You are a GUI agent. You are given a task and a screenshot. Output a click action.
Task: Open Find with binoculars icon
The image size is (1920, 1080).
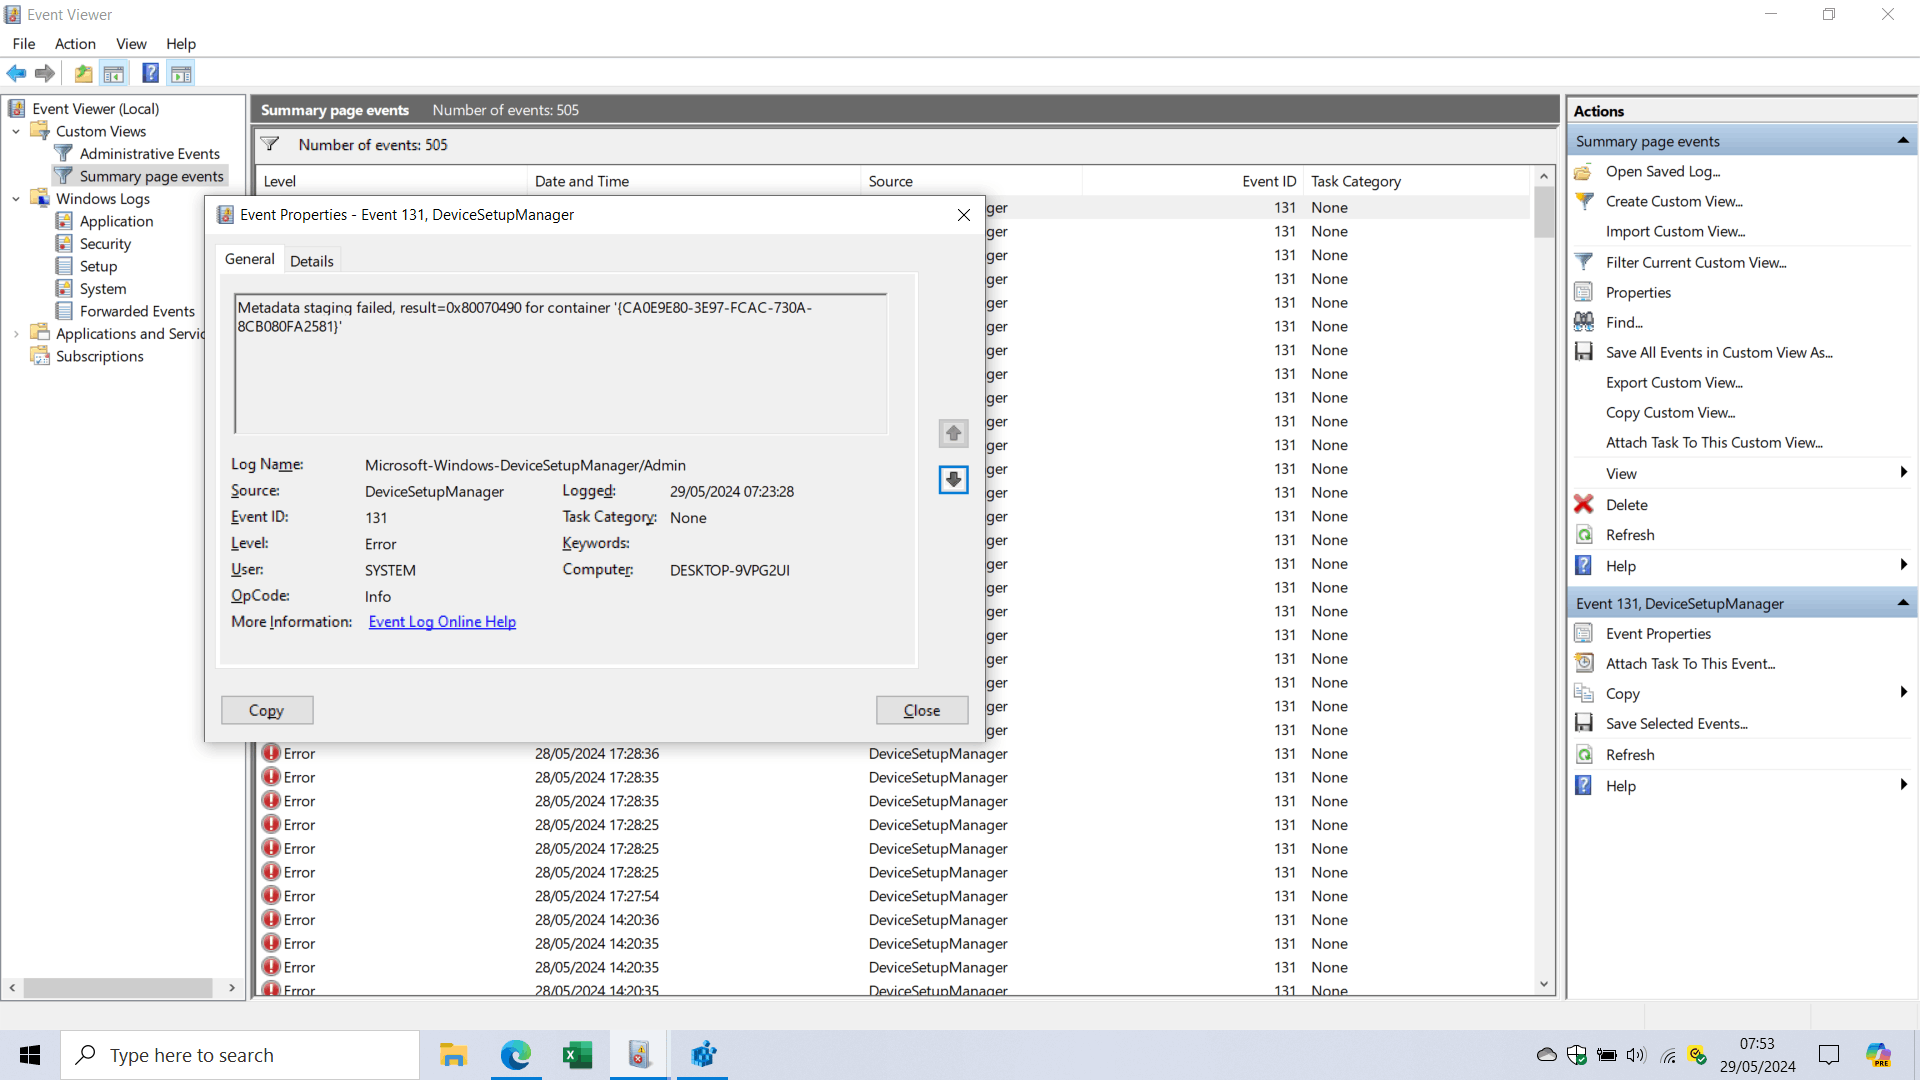coord(1584,322)
